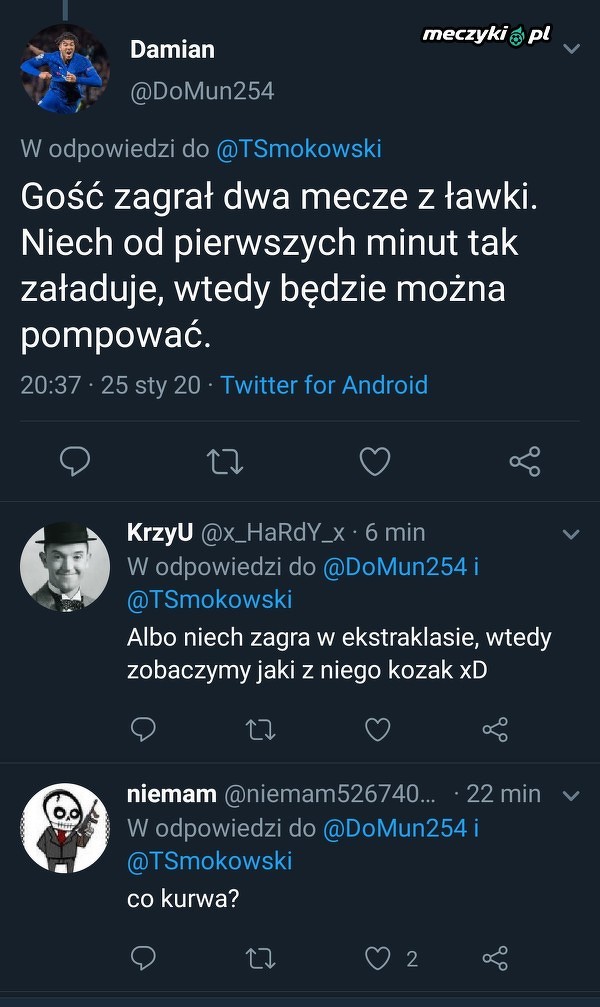The image size is (600, 1007).
Task: Like Damian's main tweet
Action: point(375,461)
